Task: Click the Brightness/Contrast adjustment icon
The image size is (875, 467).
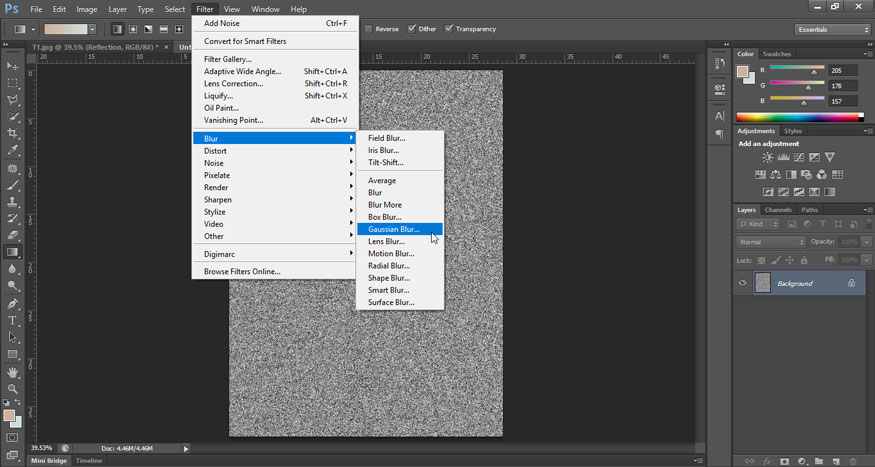Action: coord(767,157)
